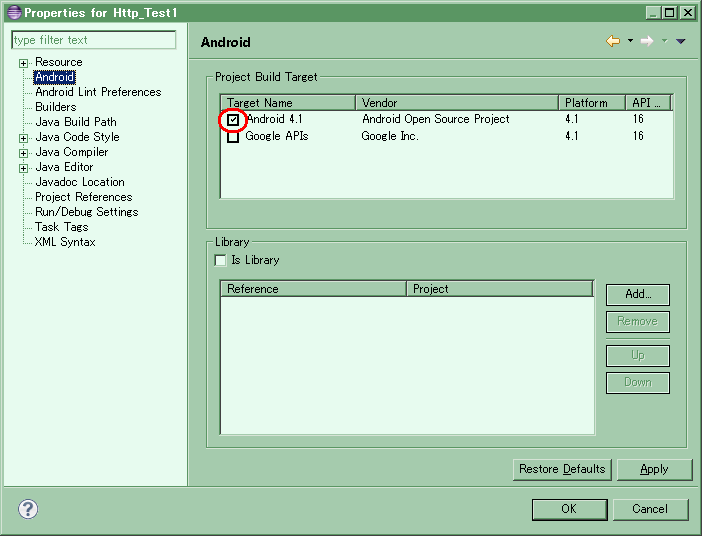Image resolution: width=702 pixels, height=536 pixels.
Task: Click the Google APIs row name
Action: pyautogui.click(x=277, y=136)
